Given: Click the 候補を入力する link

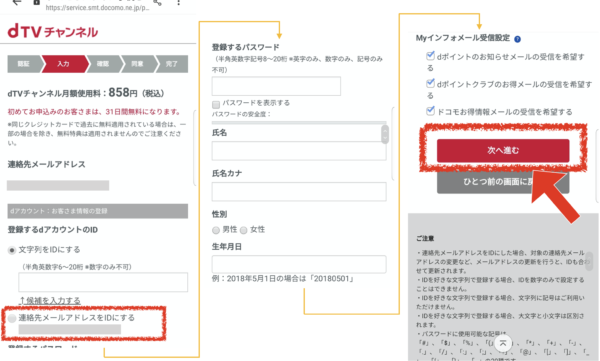Looking at the screenshot, I should coord(50,301).
